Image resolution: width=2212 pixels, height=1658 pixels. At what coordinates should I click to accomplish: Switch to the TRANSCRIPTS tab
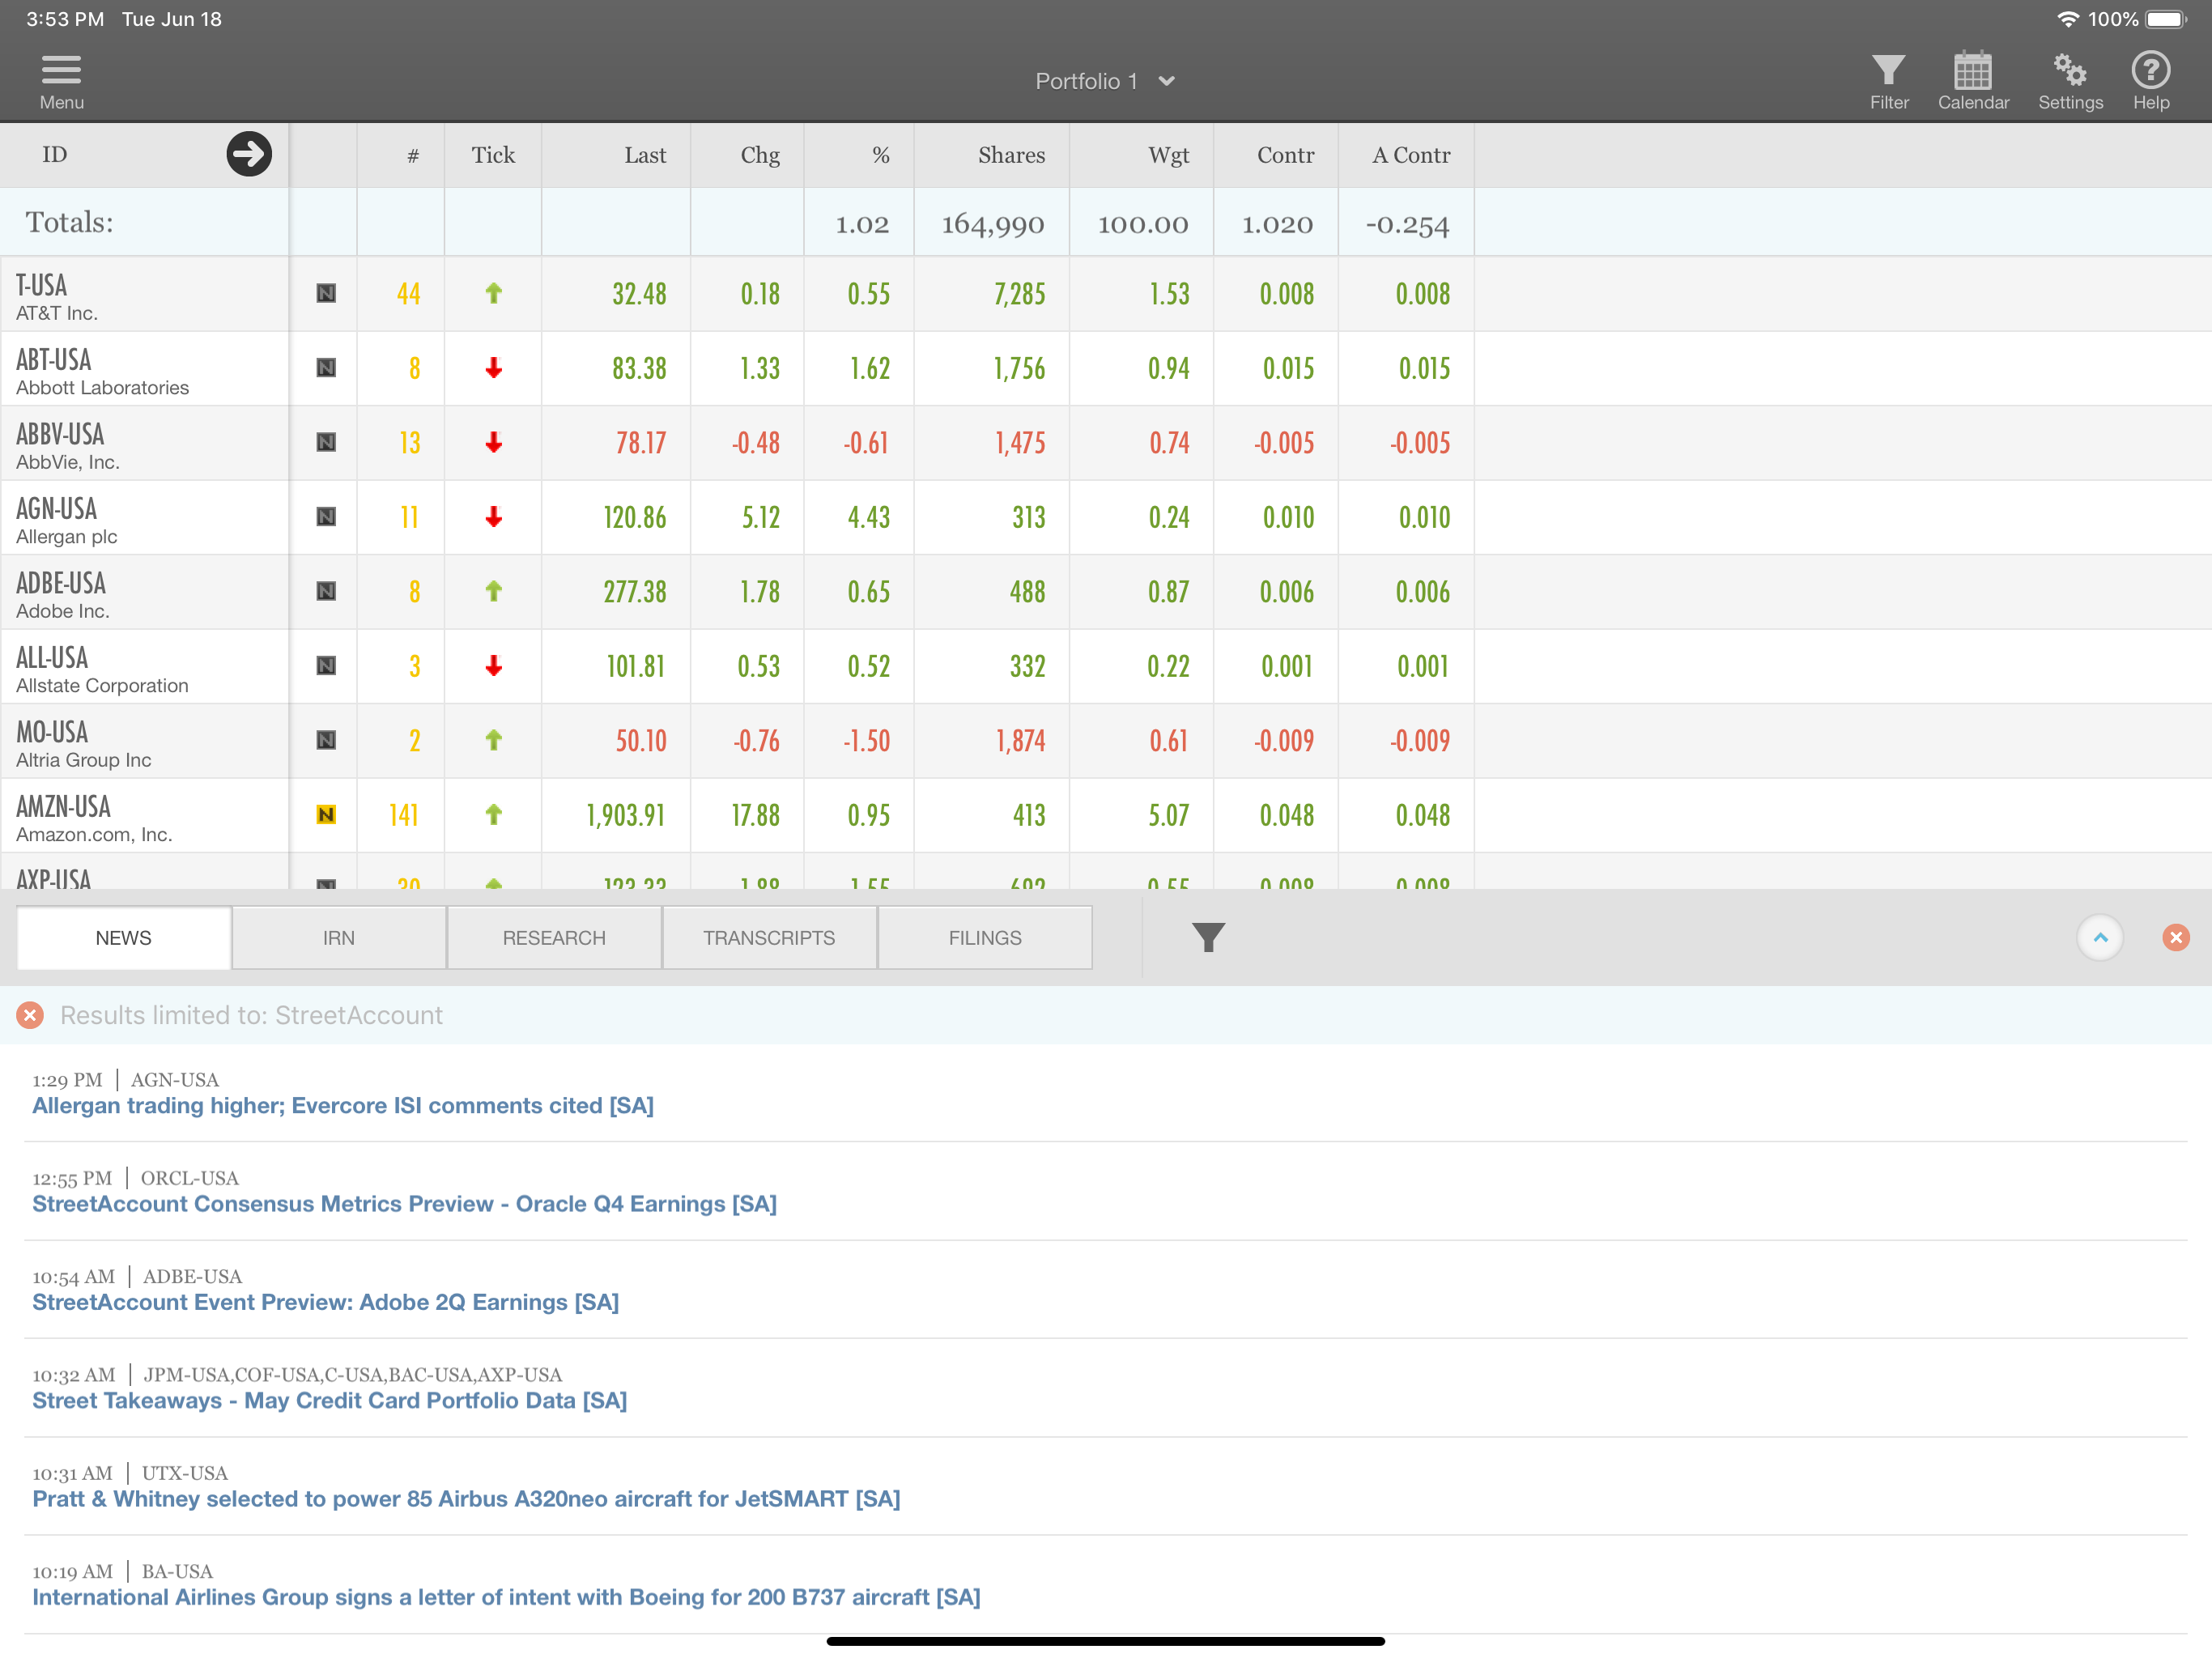tap(769, 938)
